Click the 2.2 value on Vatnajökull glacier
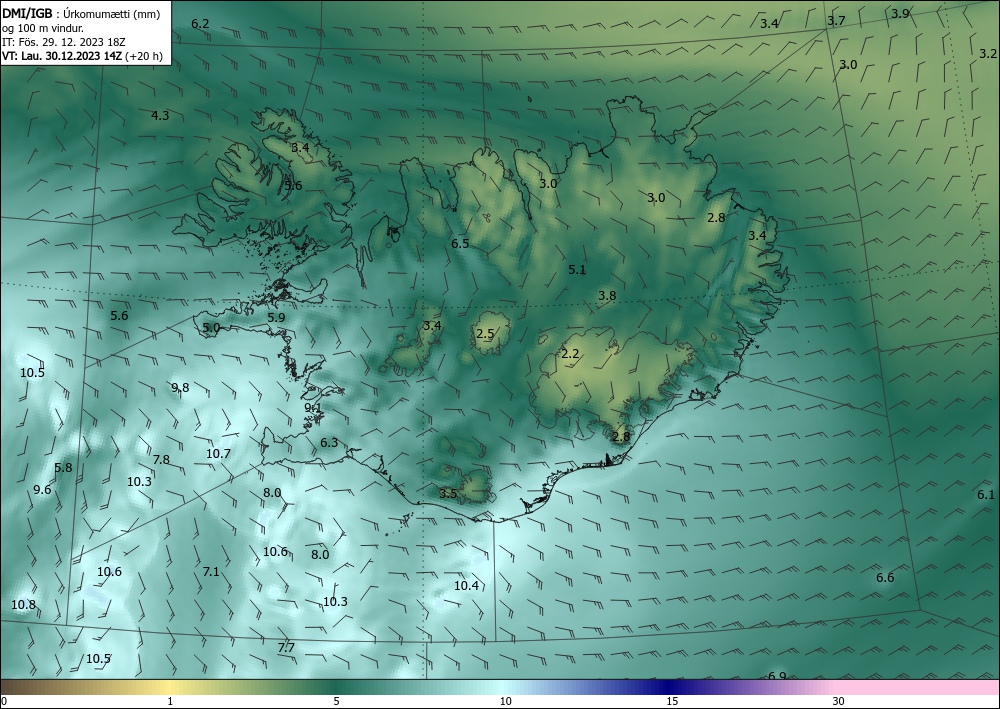This screenshot has height=709, width=1000. coord(570,353)
